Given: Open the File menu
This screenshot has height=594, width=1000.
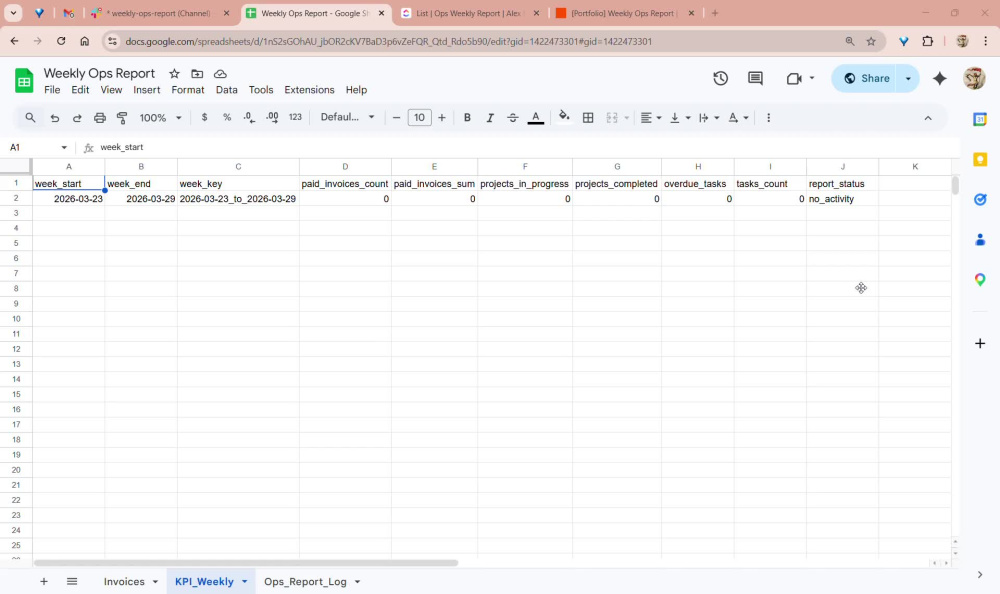Looking at the screenshot, I should [x=52, y=90].
